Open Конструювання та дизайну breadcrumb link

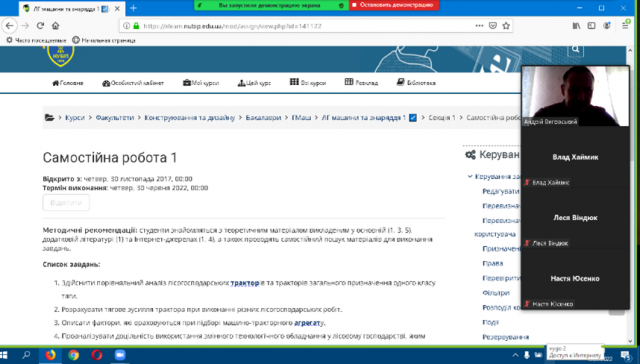[x=190, y=118]
